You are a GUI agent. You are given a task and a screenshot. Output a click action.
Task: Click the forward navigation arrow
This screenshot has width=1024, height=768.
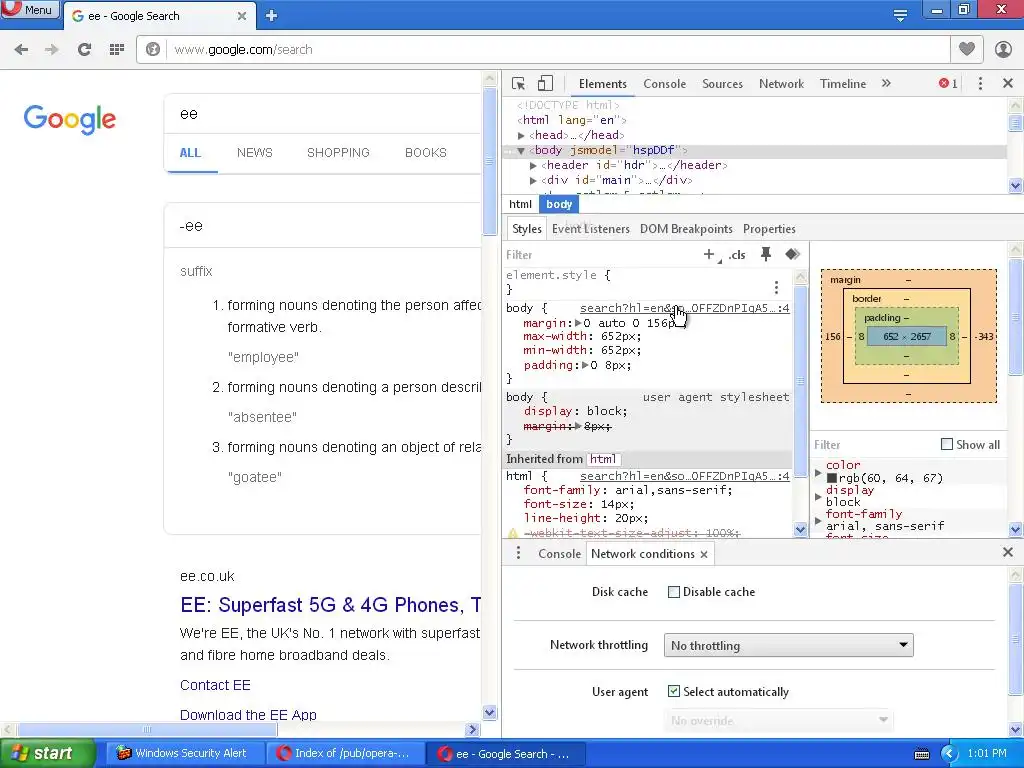(x=52, y=50)
